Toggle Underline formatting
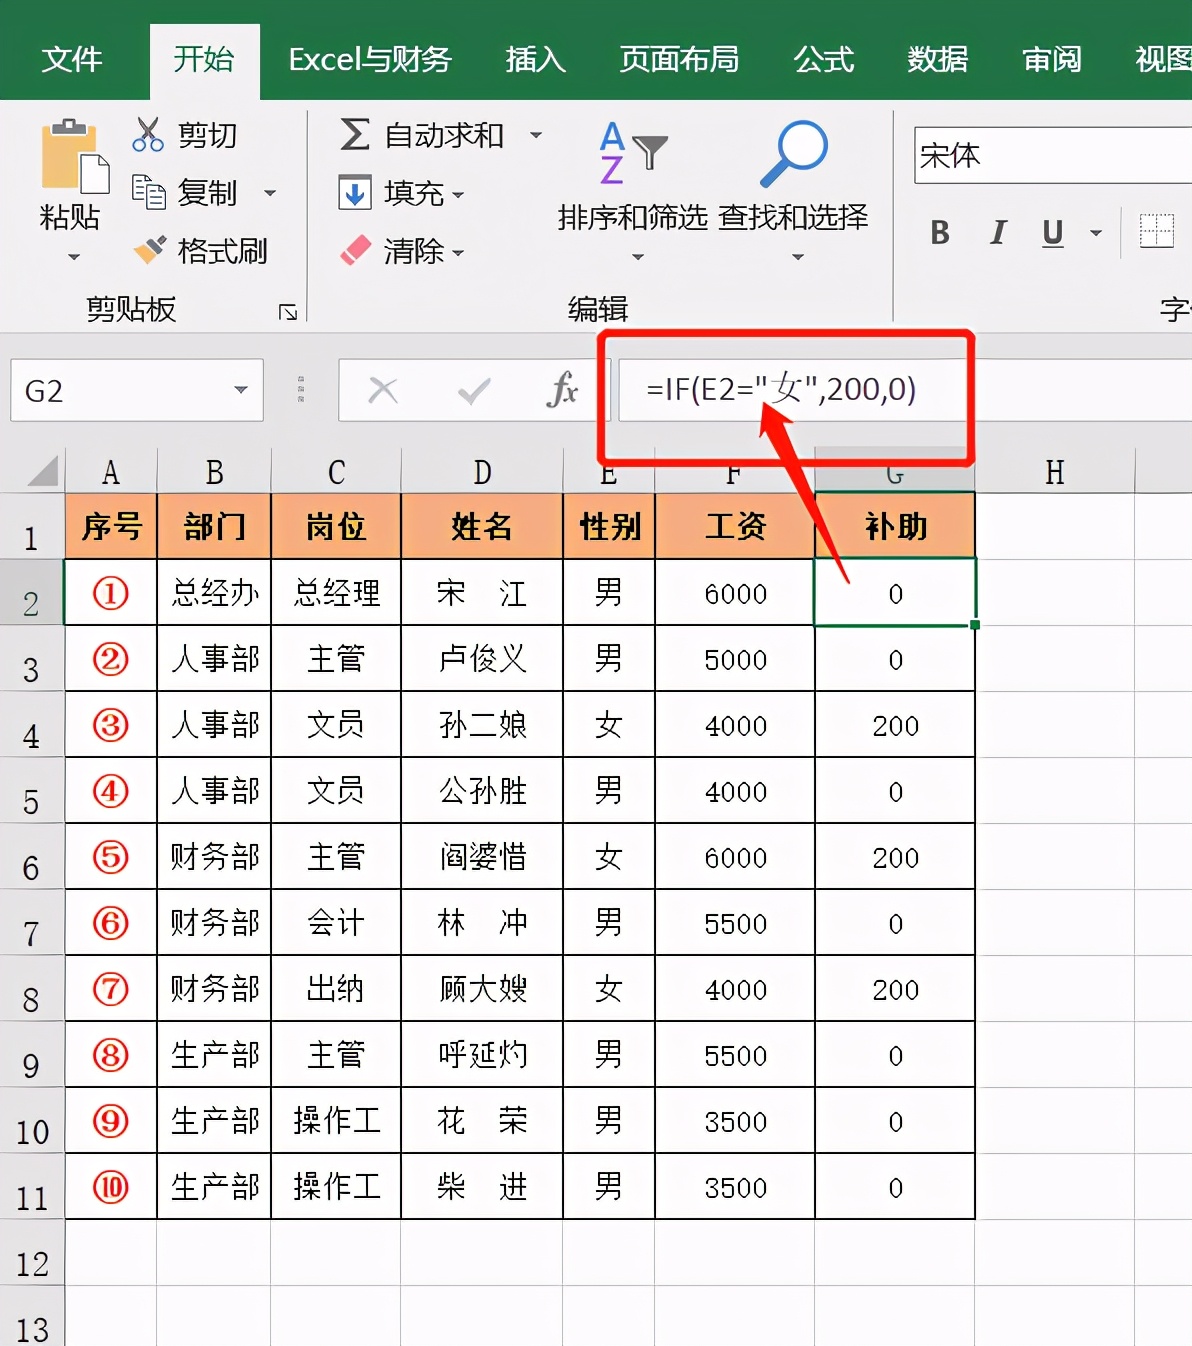 [x=1052, y=233]
